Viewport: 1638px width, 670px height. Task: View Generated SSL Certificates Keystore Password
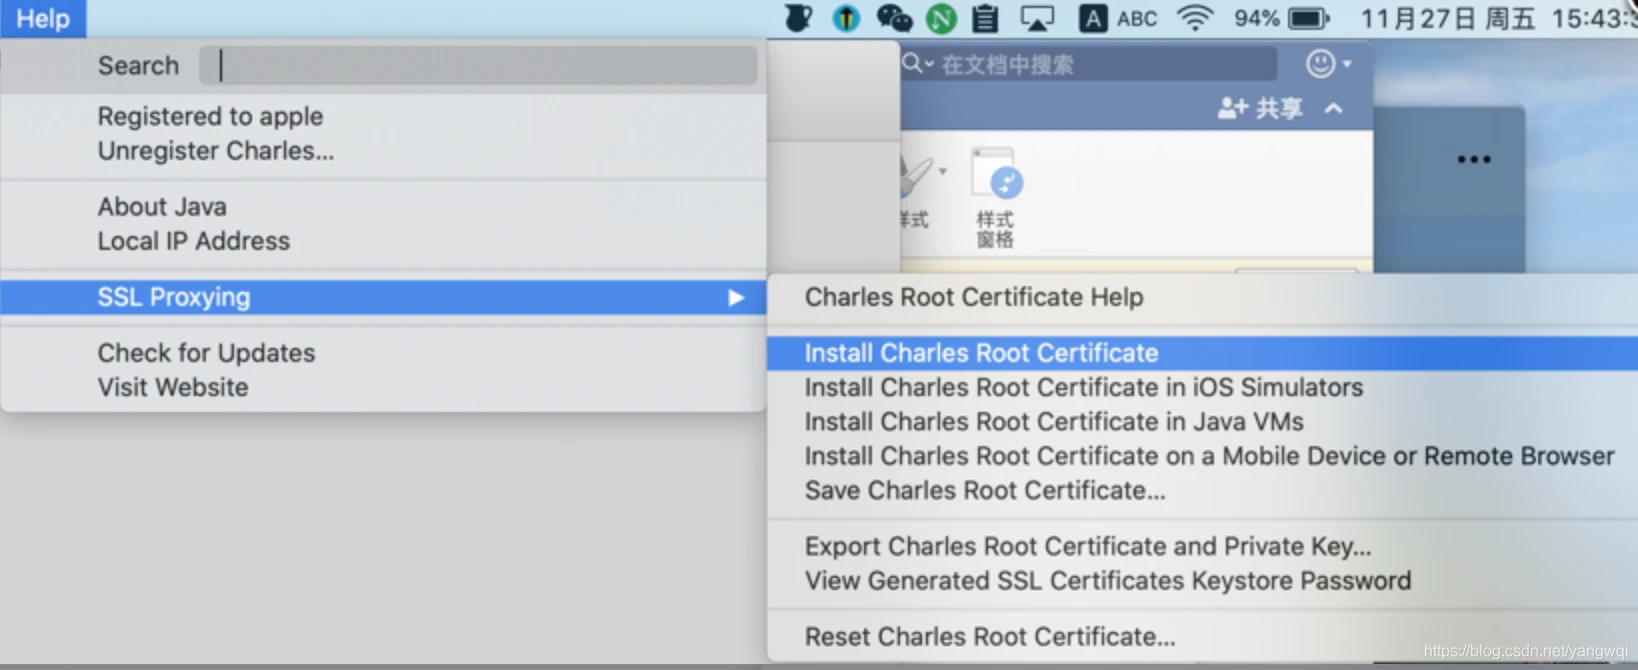tap(1202, 581)
